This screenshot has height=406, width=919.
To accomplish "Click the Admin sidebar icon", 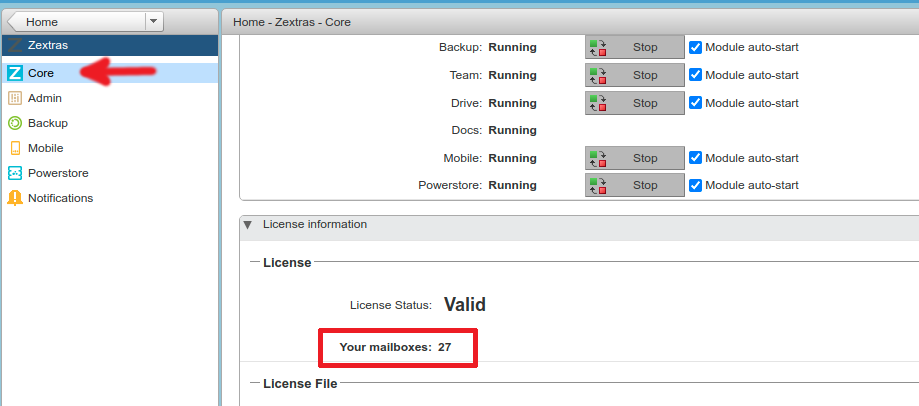I will [15, 98].
